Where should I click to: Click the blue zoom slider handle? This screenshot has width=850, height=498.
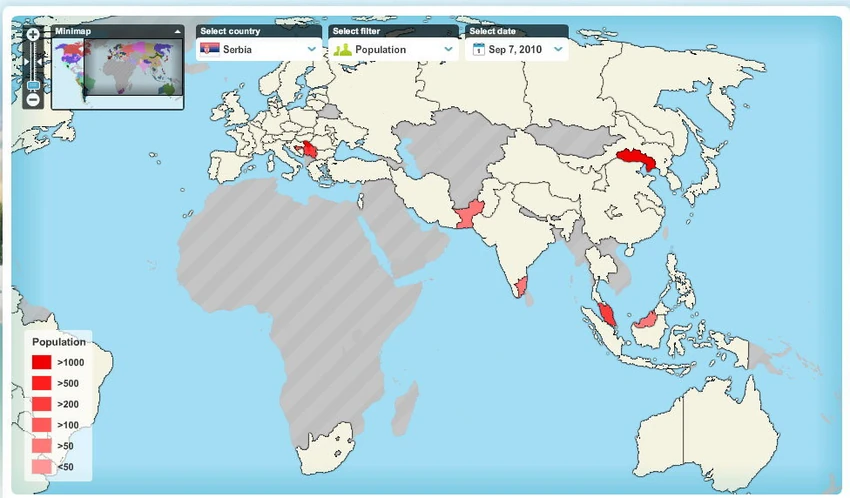[33, 85]
